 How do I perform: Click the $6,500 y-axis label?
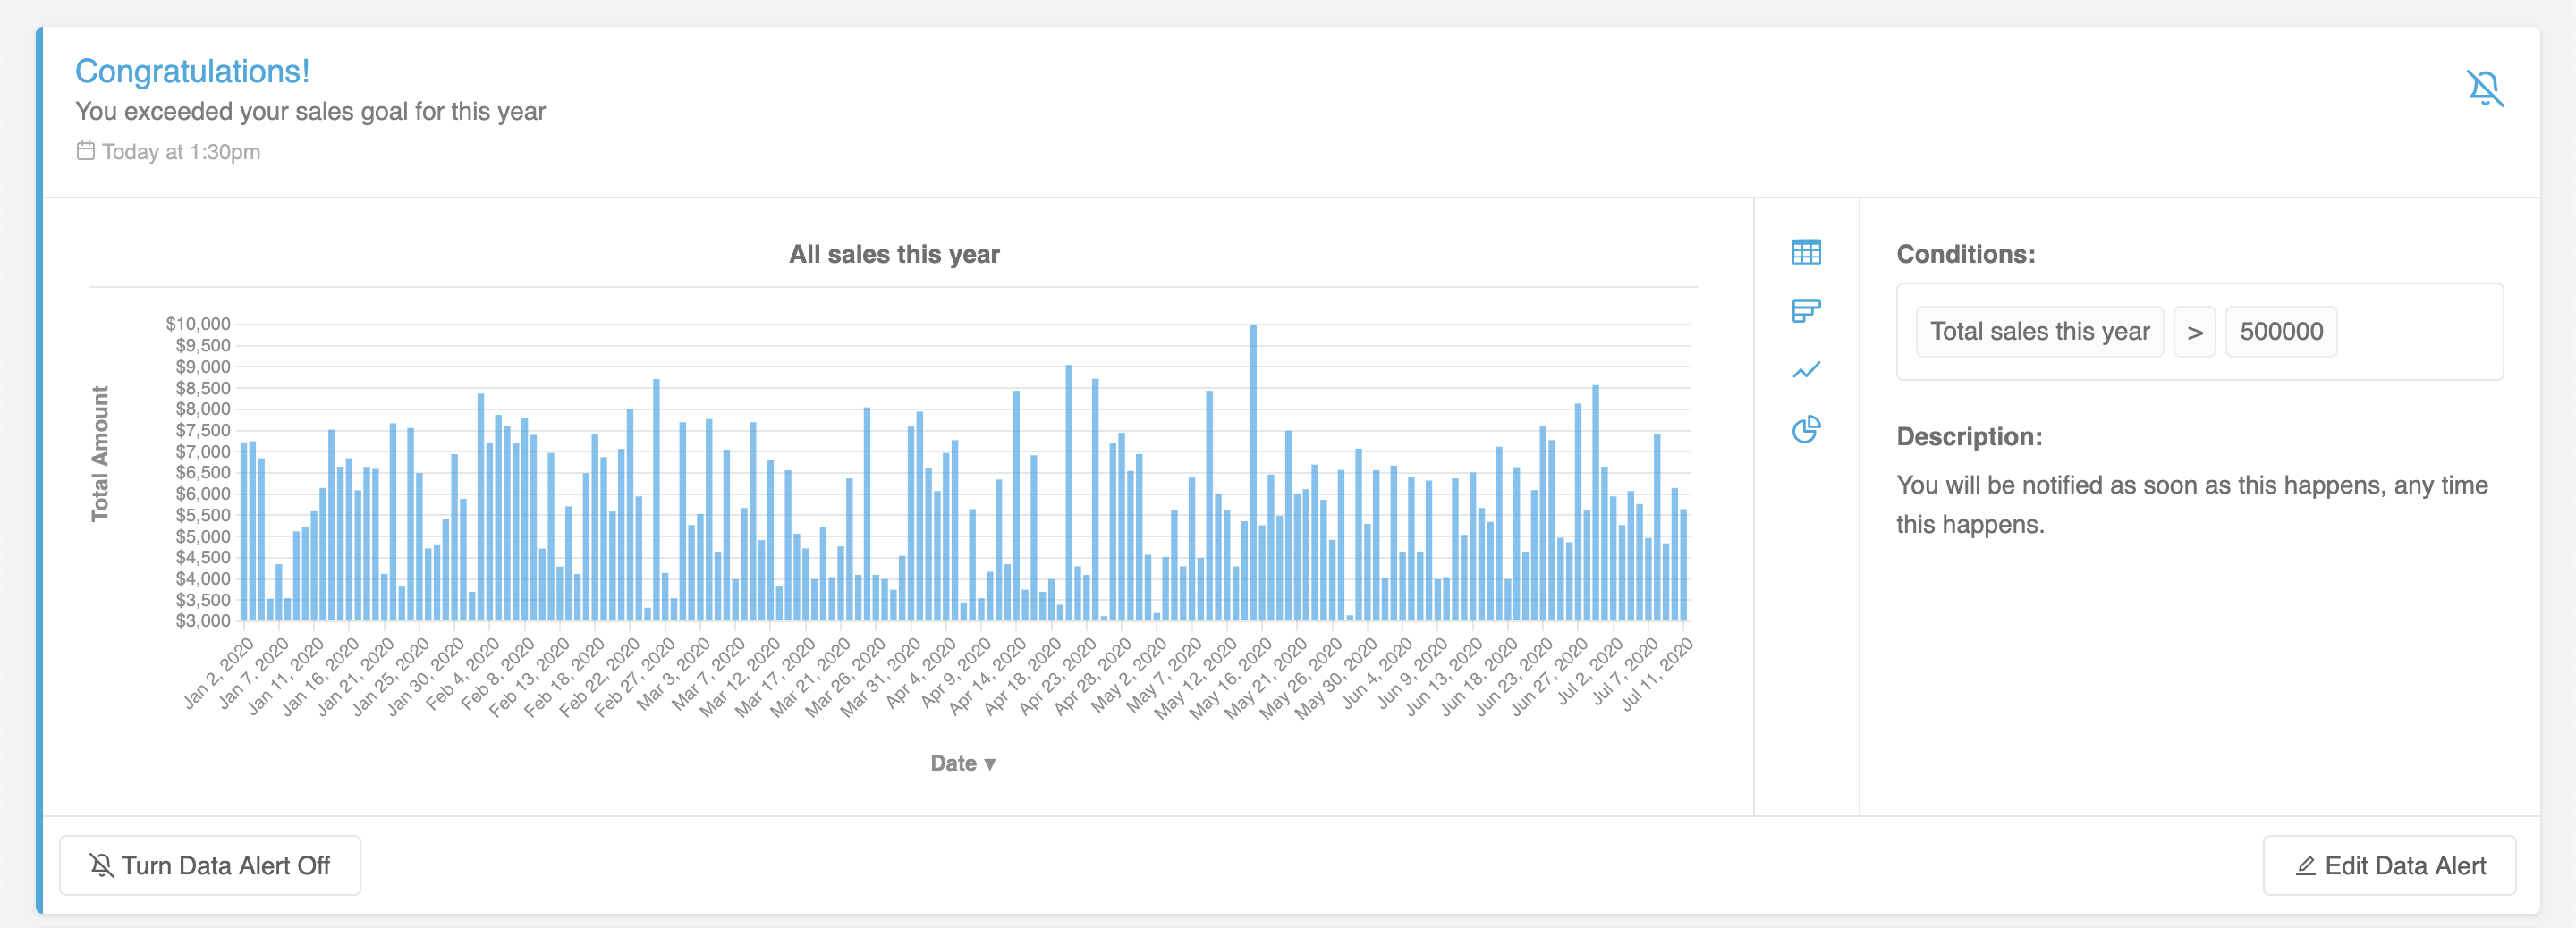[203, 473]
